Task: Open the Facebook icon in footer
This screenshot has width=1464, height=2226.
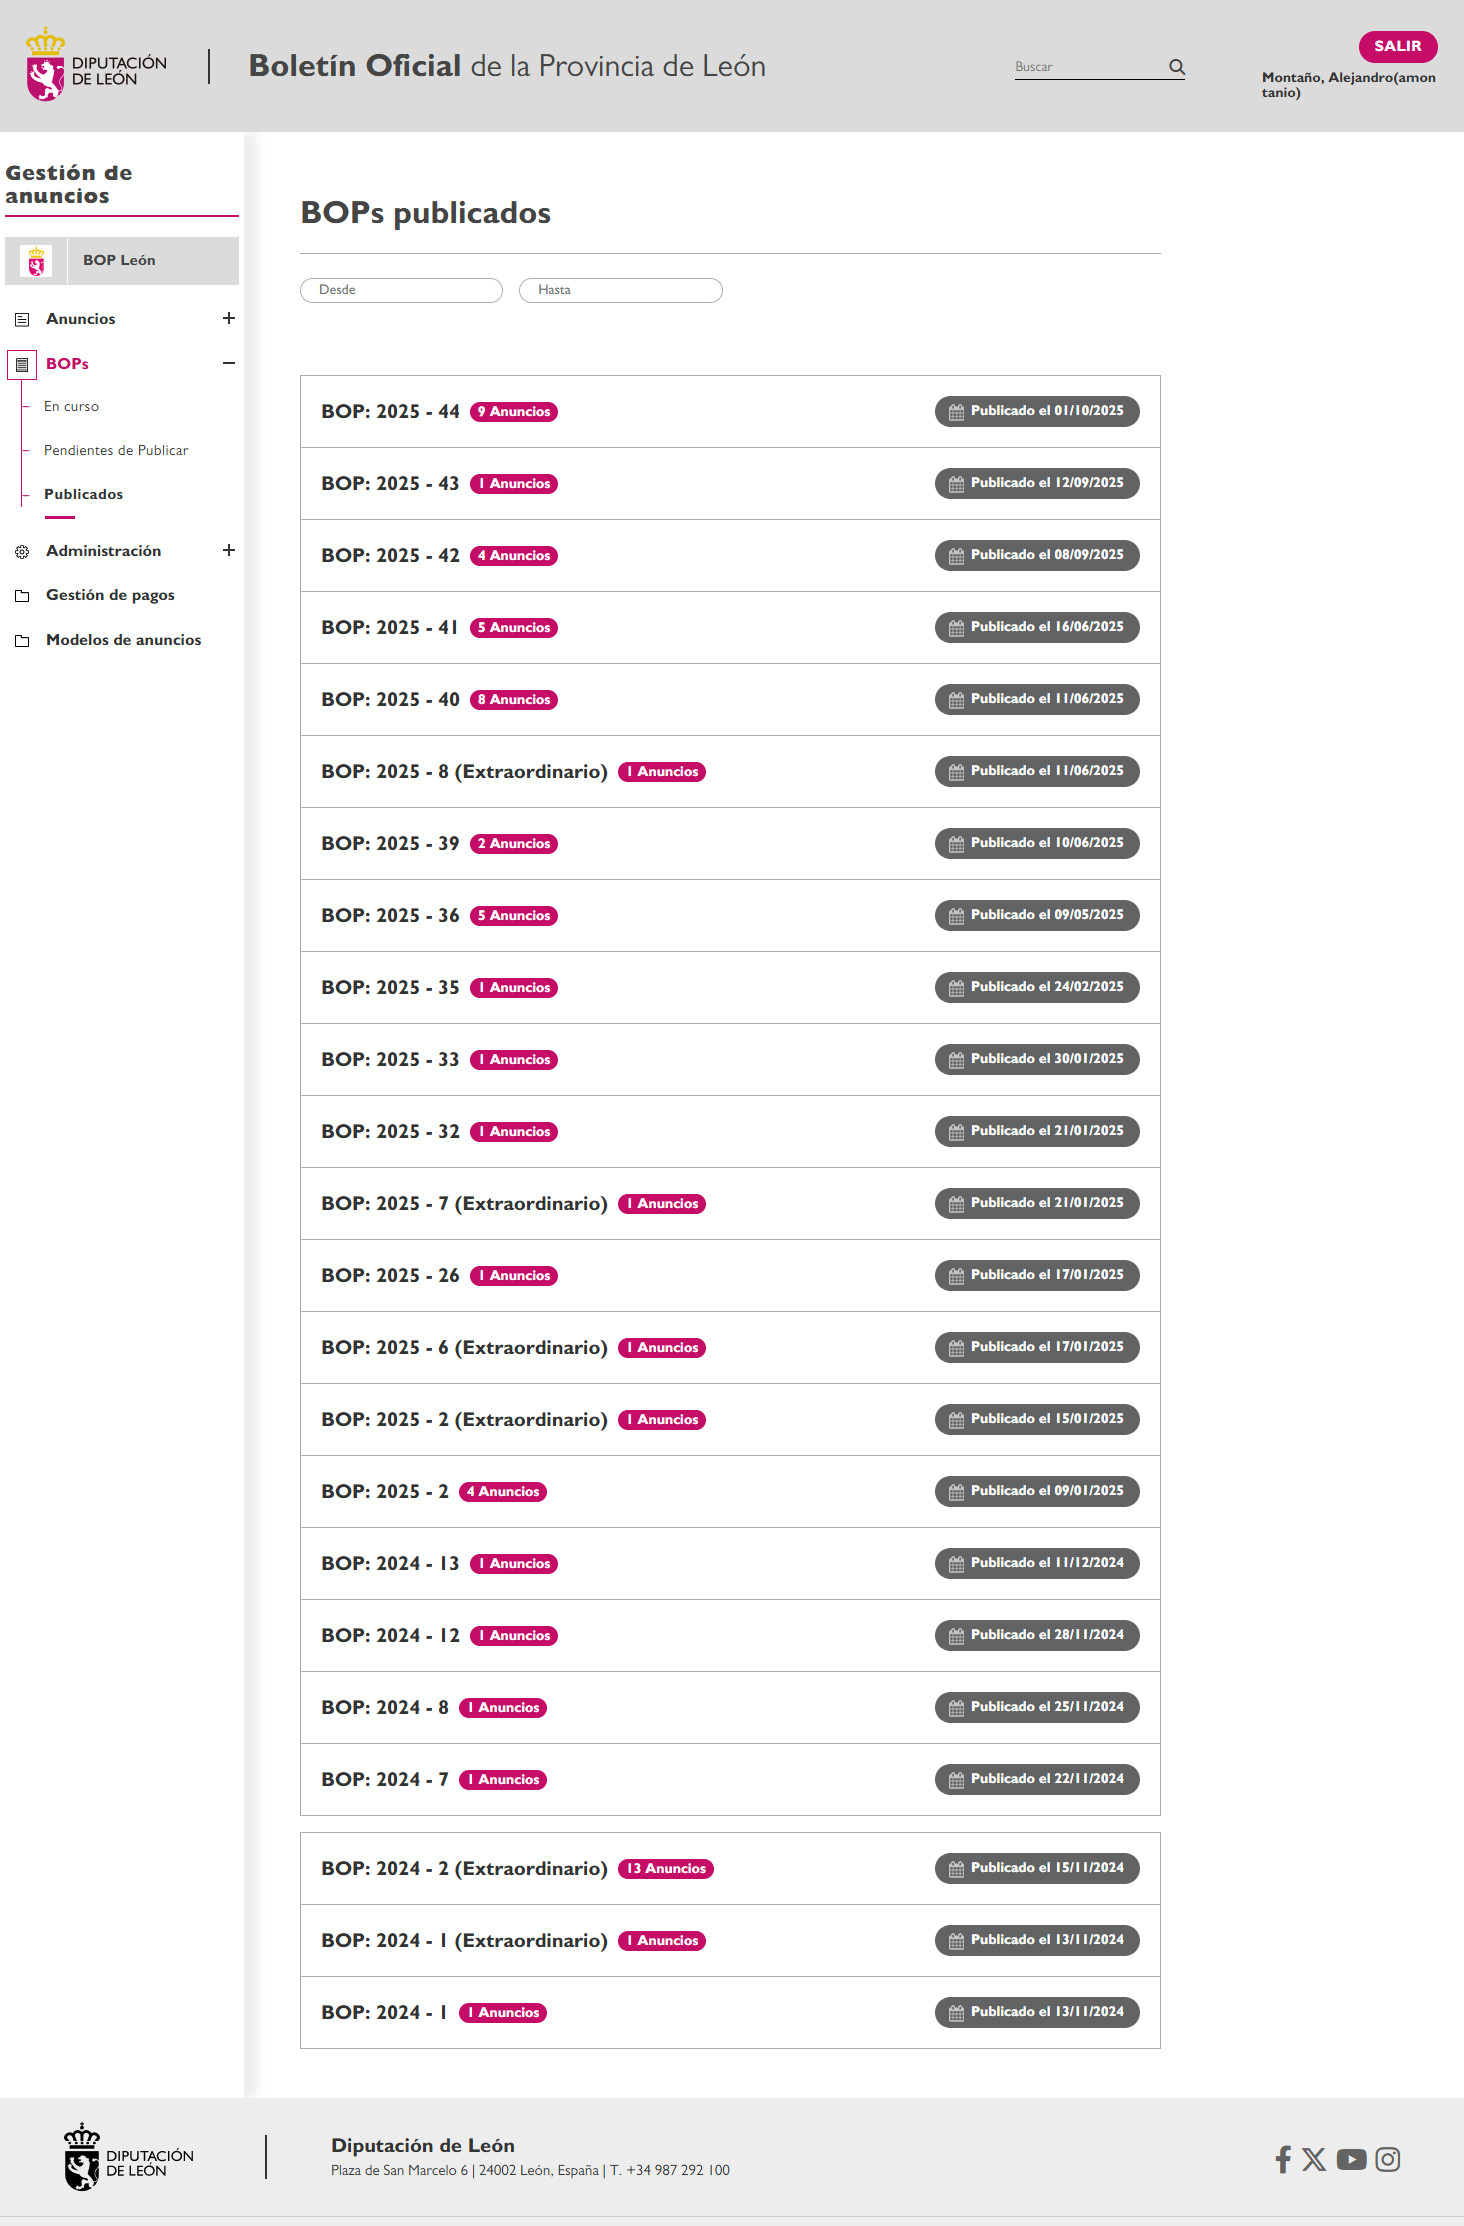Action: (1283, 2159)
